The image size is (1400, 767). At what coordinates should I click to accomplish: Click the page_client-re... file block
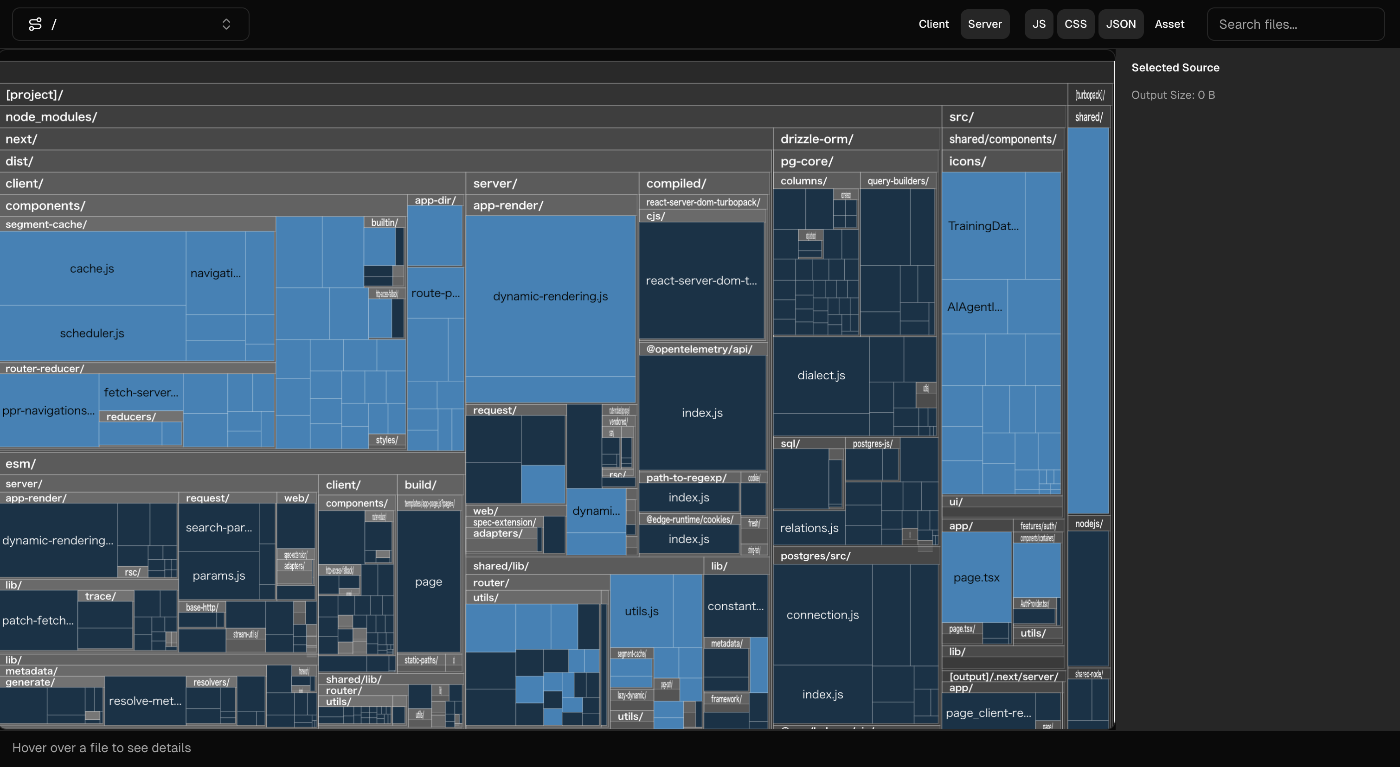coord(988,713)
